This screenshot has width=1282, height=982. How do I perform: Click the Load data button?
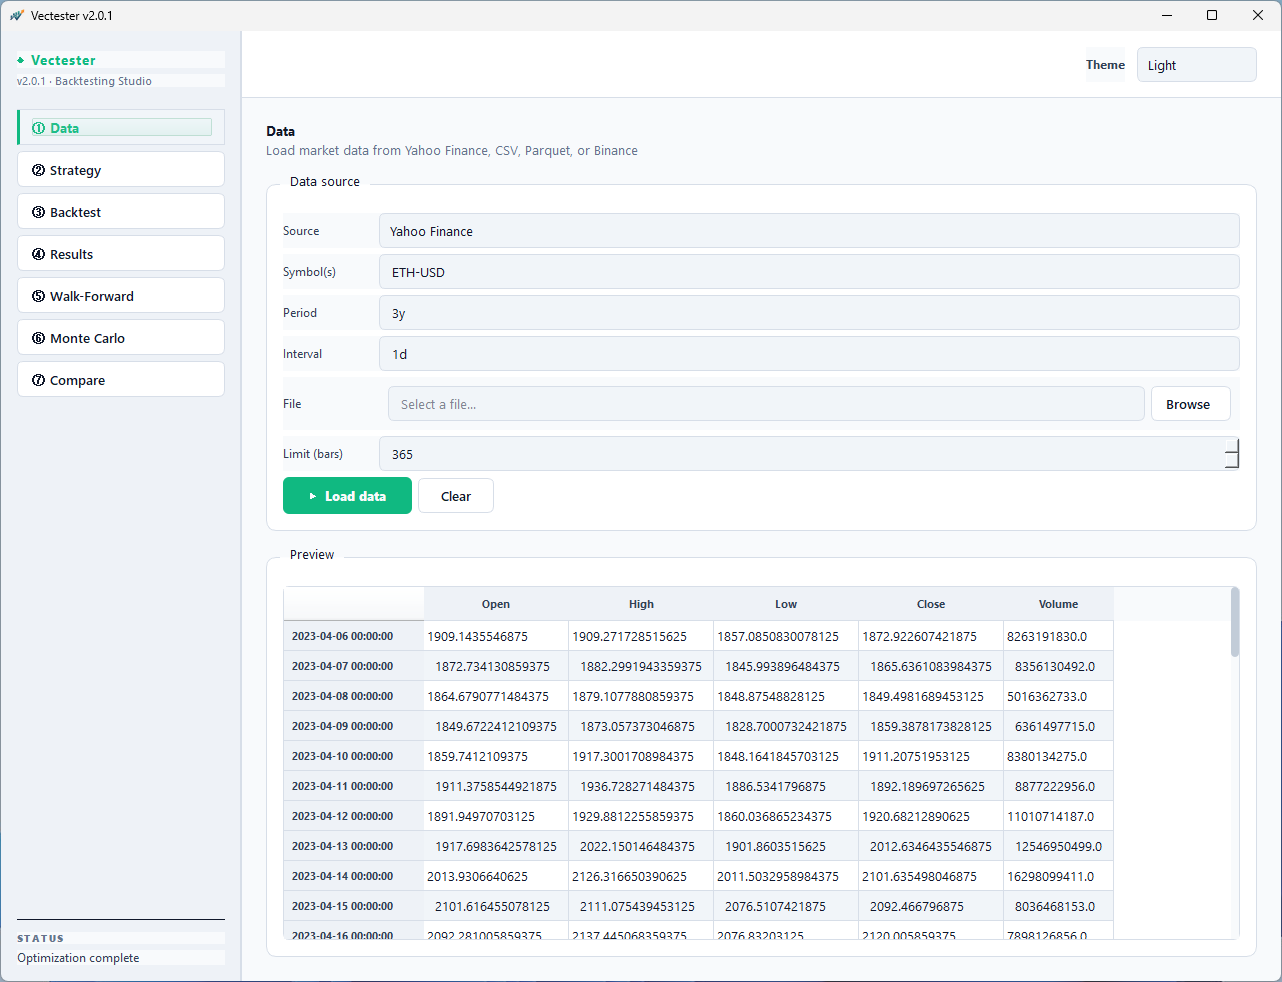point(347,495)
